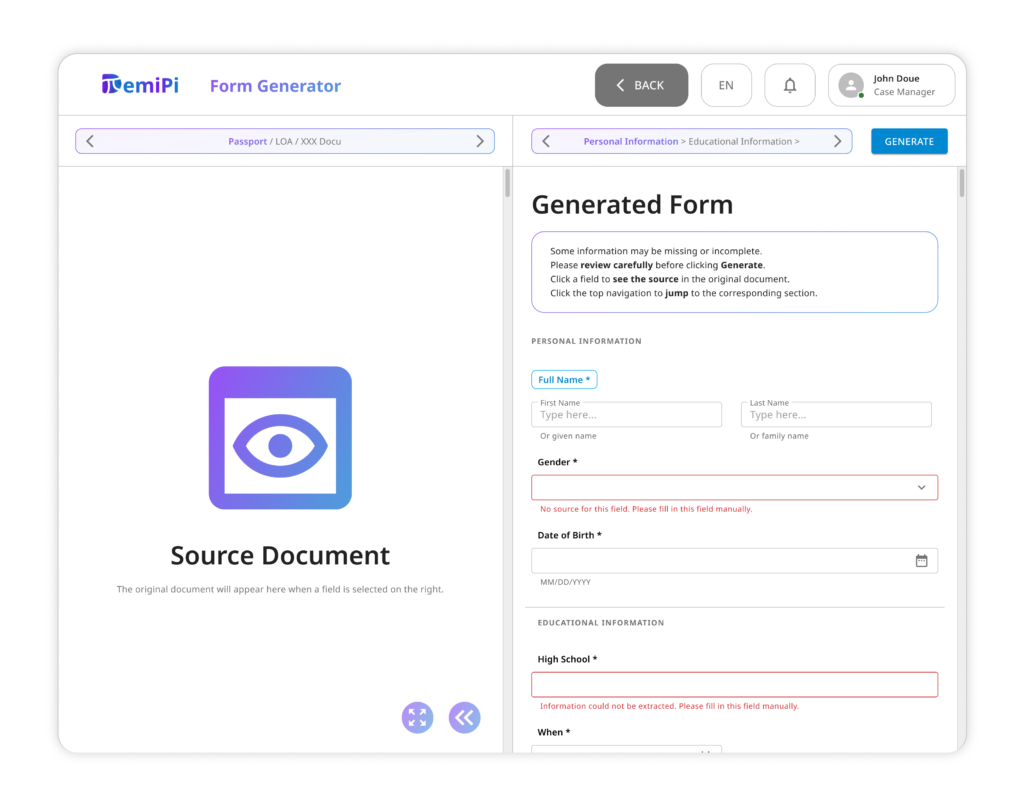Click John Doue's profile avatar
The height and width of the screenshot is (806, 1024).
click(851, 86)
